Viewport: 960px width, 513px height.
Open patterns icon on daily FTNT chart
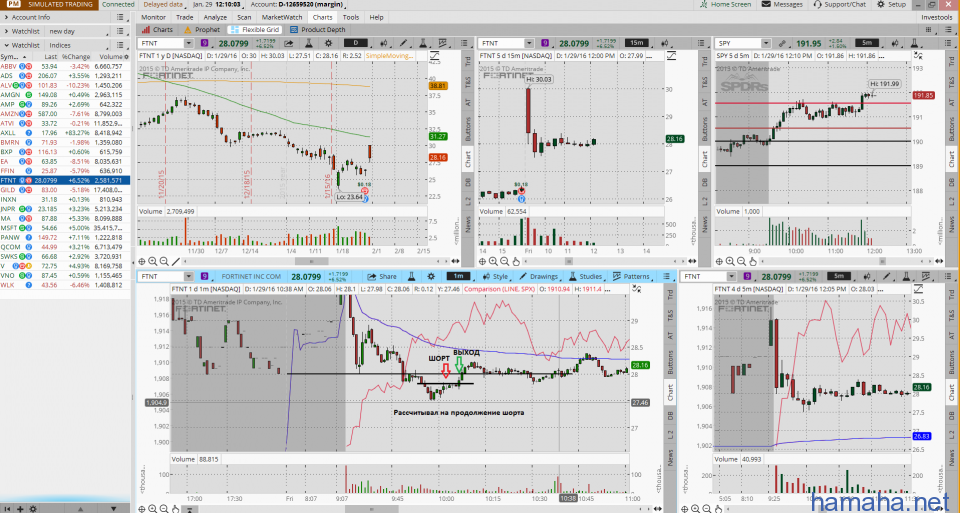[x=443, y=43]
